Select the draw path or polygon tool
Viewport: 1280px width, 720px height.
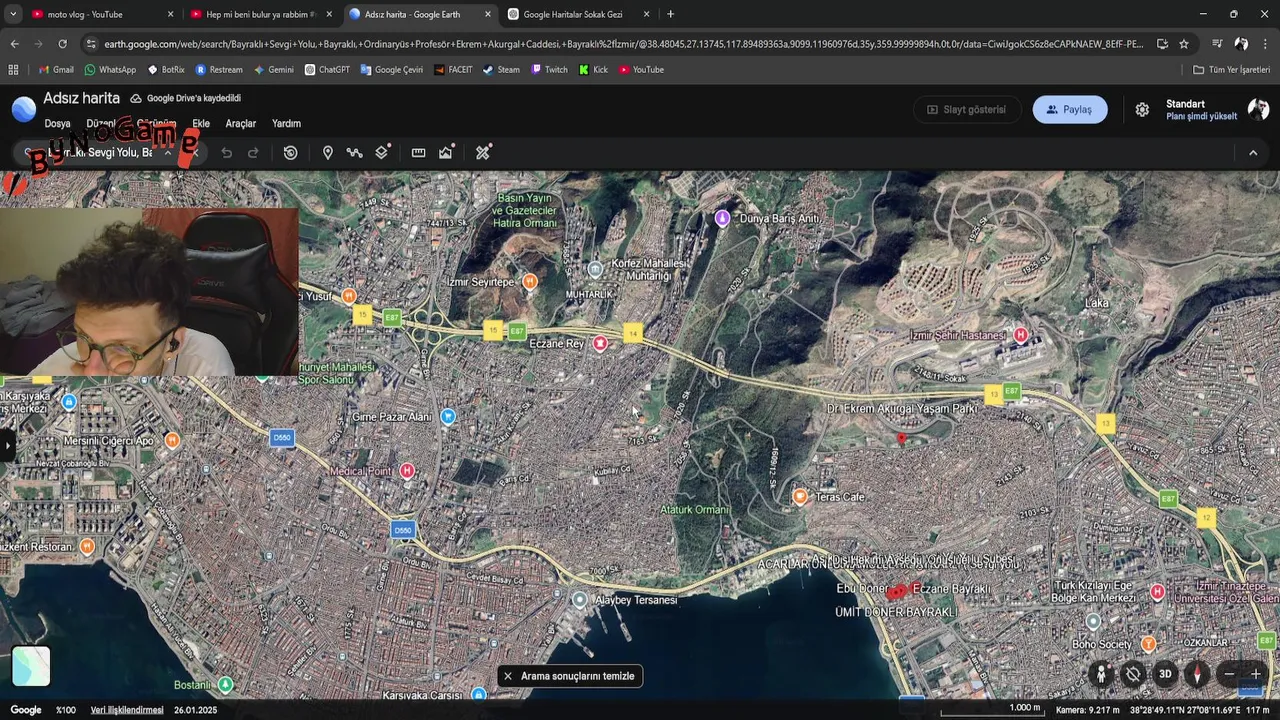pos(354,153)
